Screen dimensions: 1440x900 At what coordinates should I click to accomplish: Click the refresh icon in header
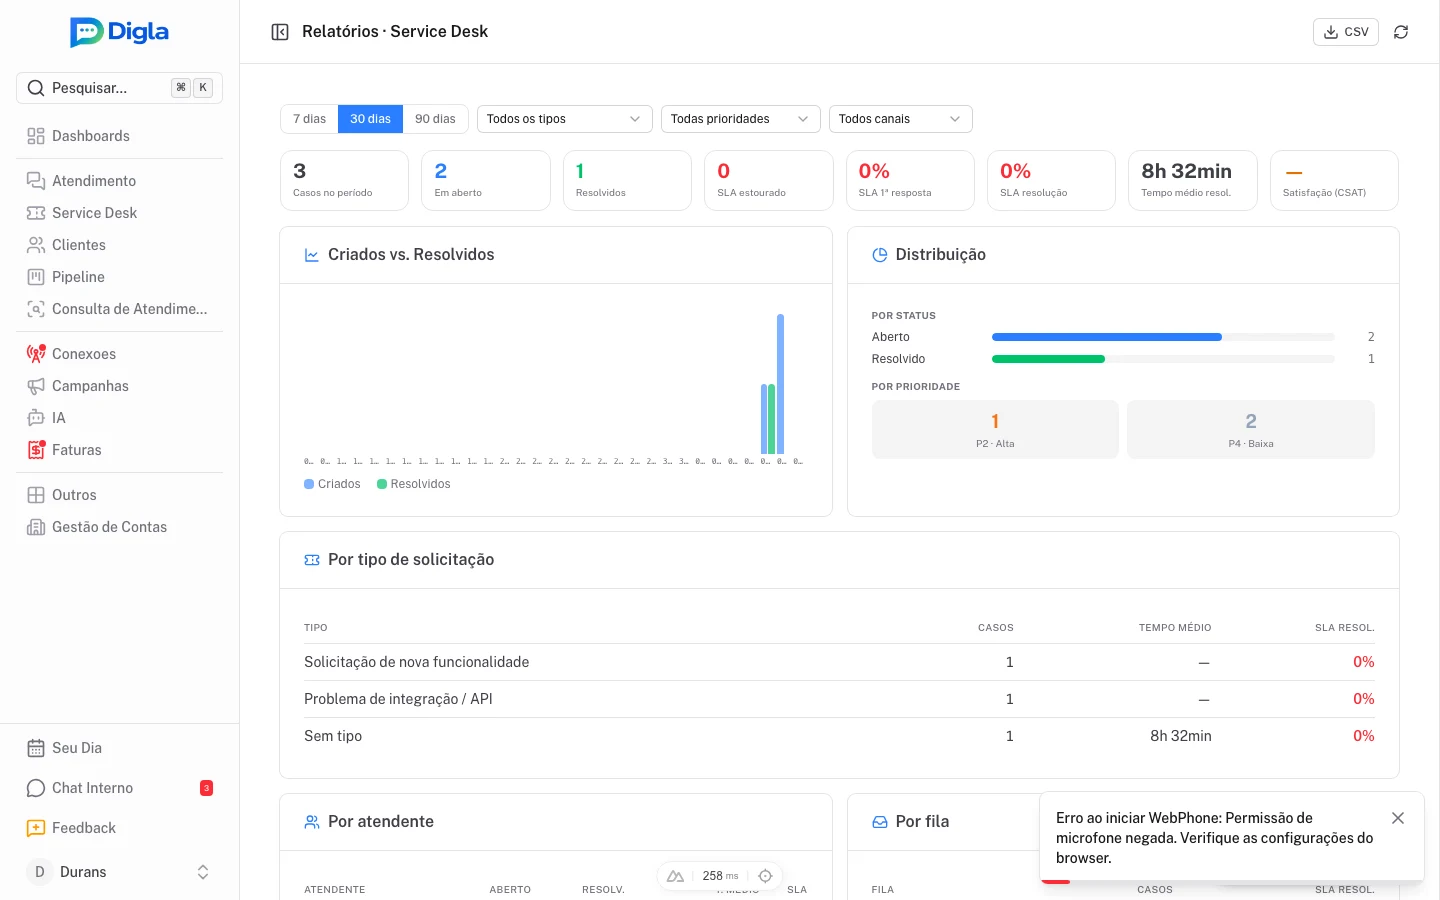tap(1401, 32)
